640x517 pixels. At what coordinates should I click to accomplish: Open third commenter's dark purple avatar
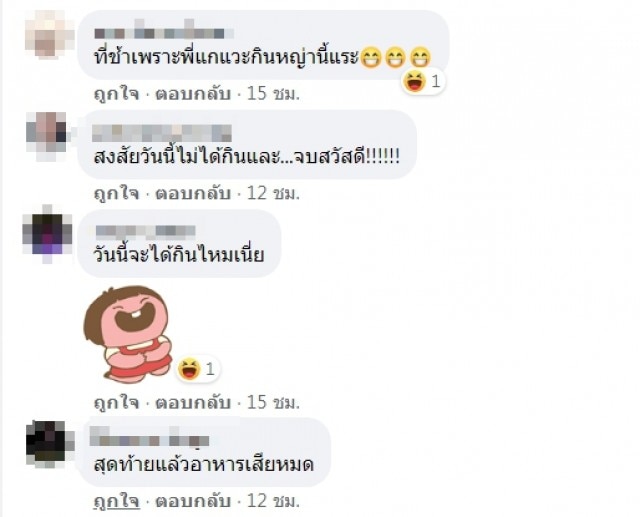pos(47,234)
